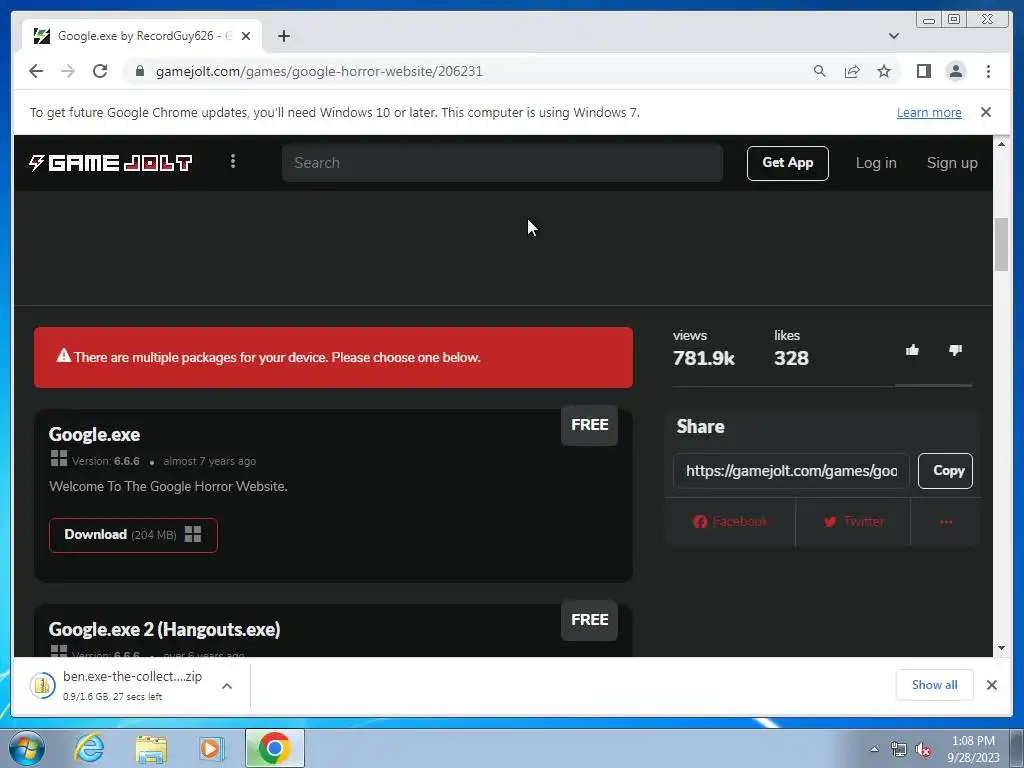
Task: Click the muted volume tray icon
Action: [923, 749]
